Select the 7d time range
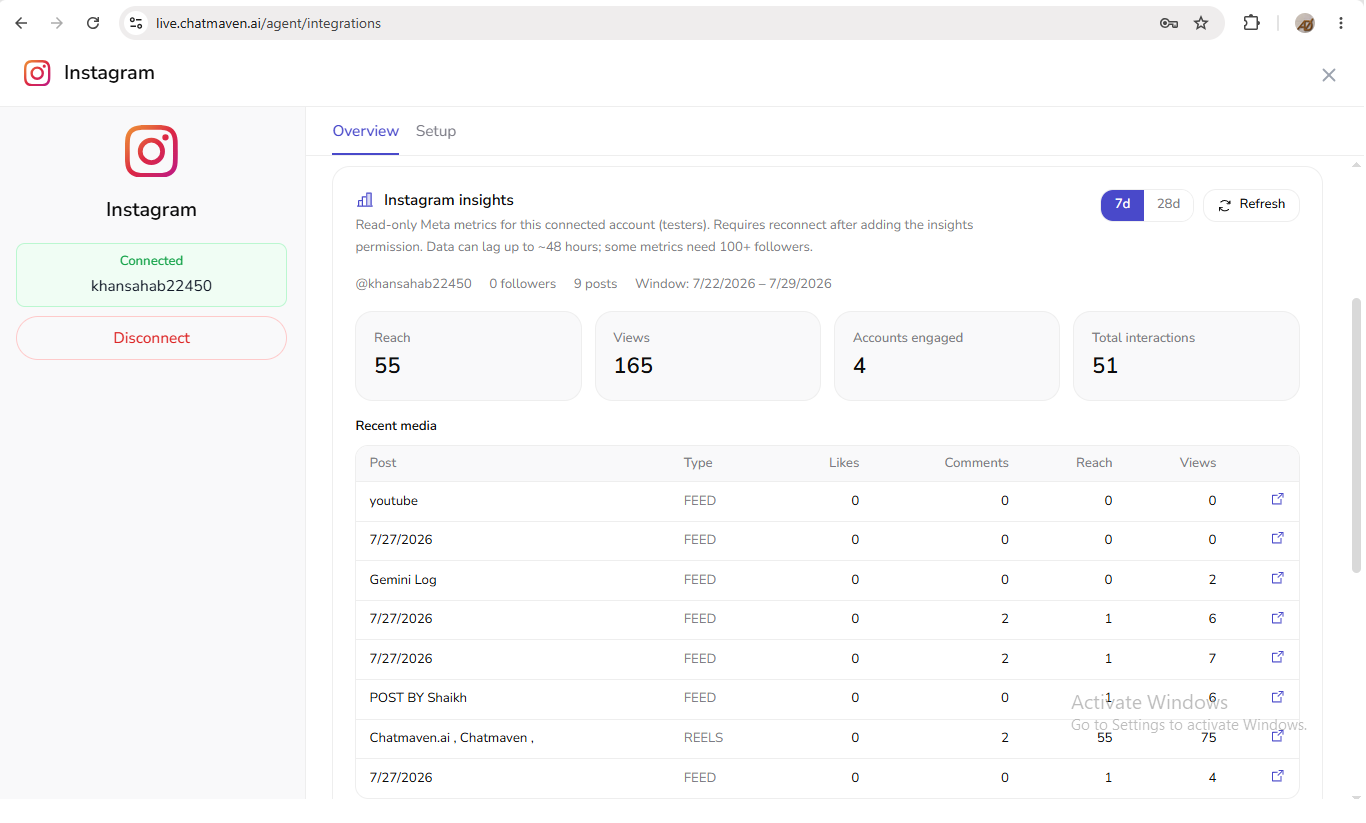Image resolution: width=1366 pixels, height=823 pixels. (x=1122, y=204)
